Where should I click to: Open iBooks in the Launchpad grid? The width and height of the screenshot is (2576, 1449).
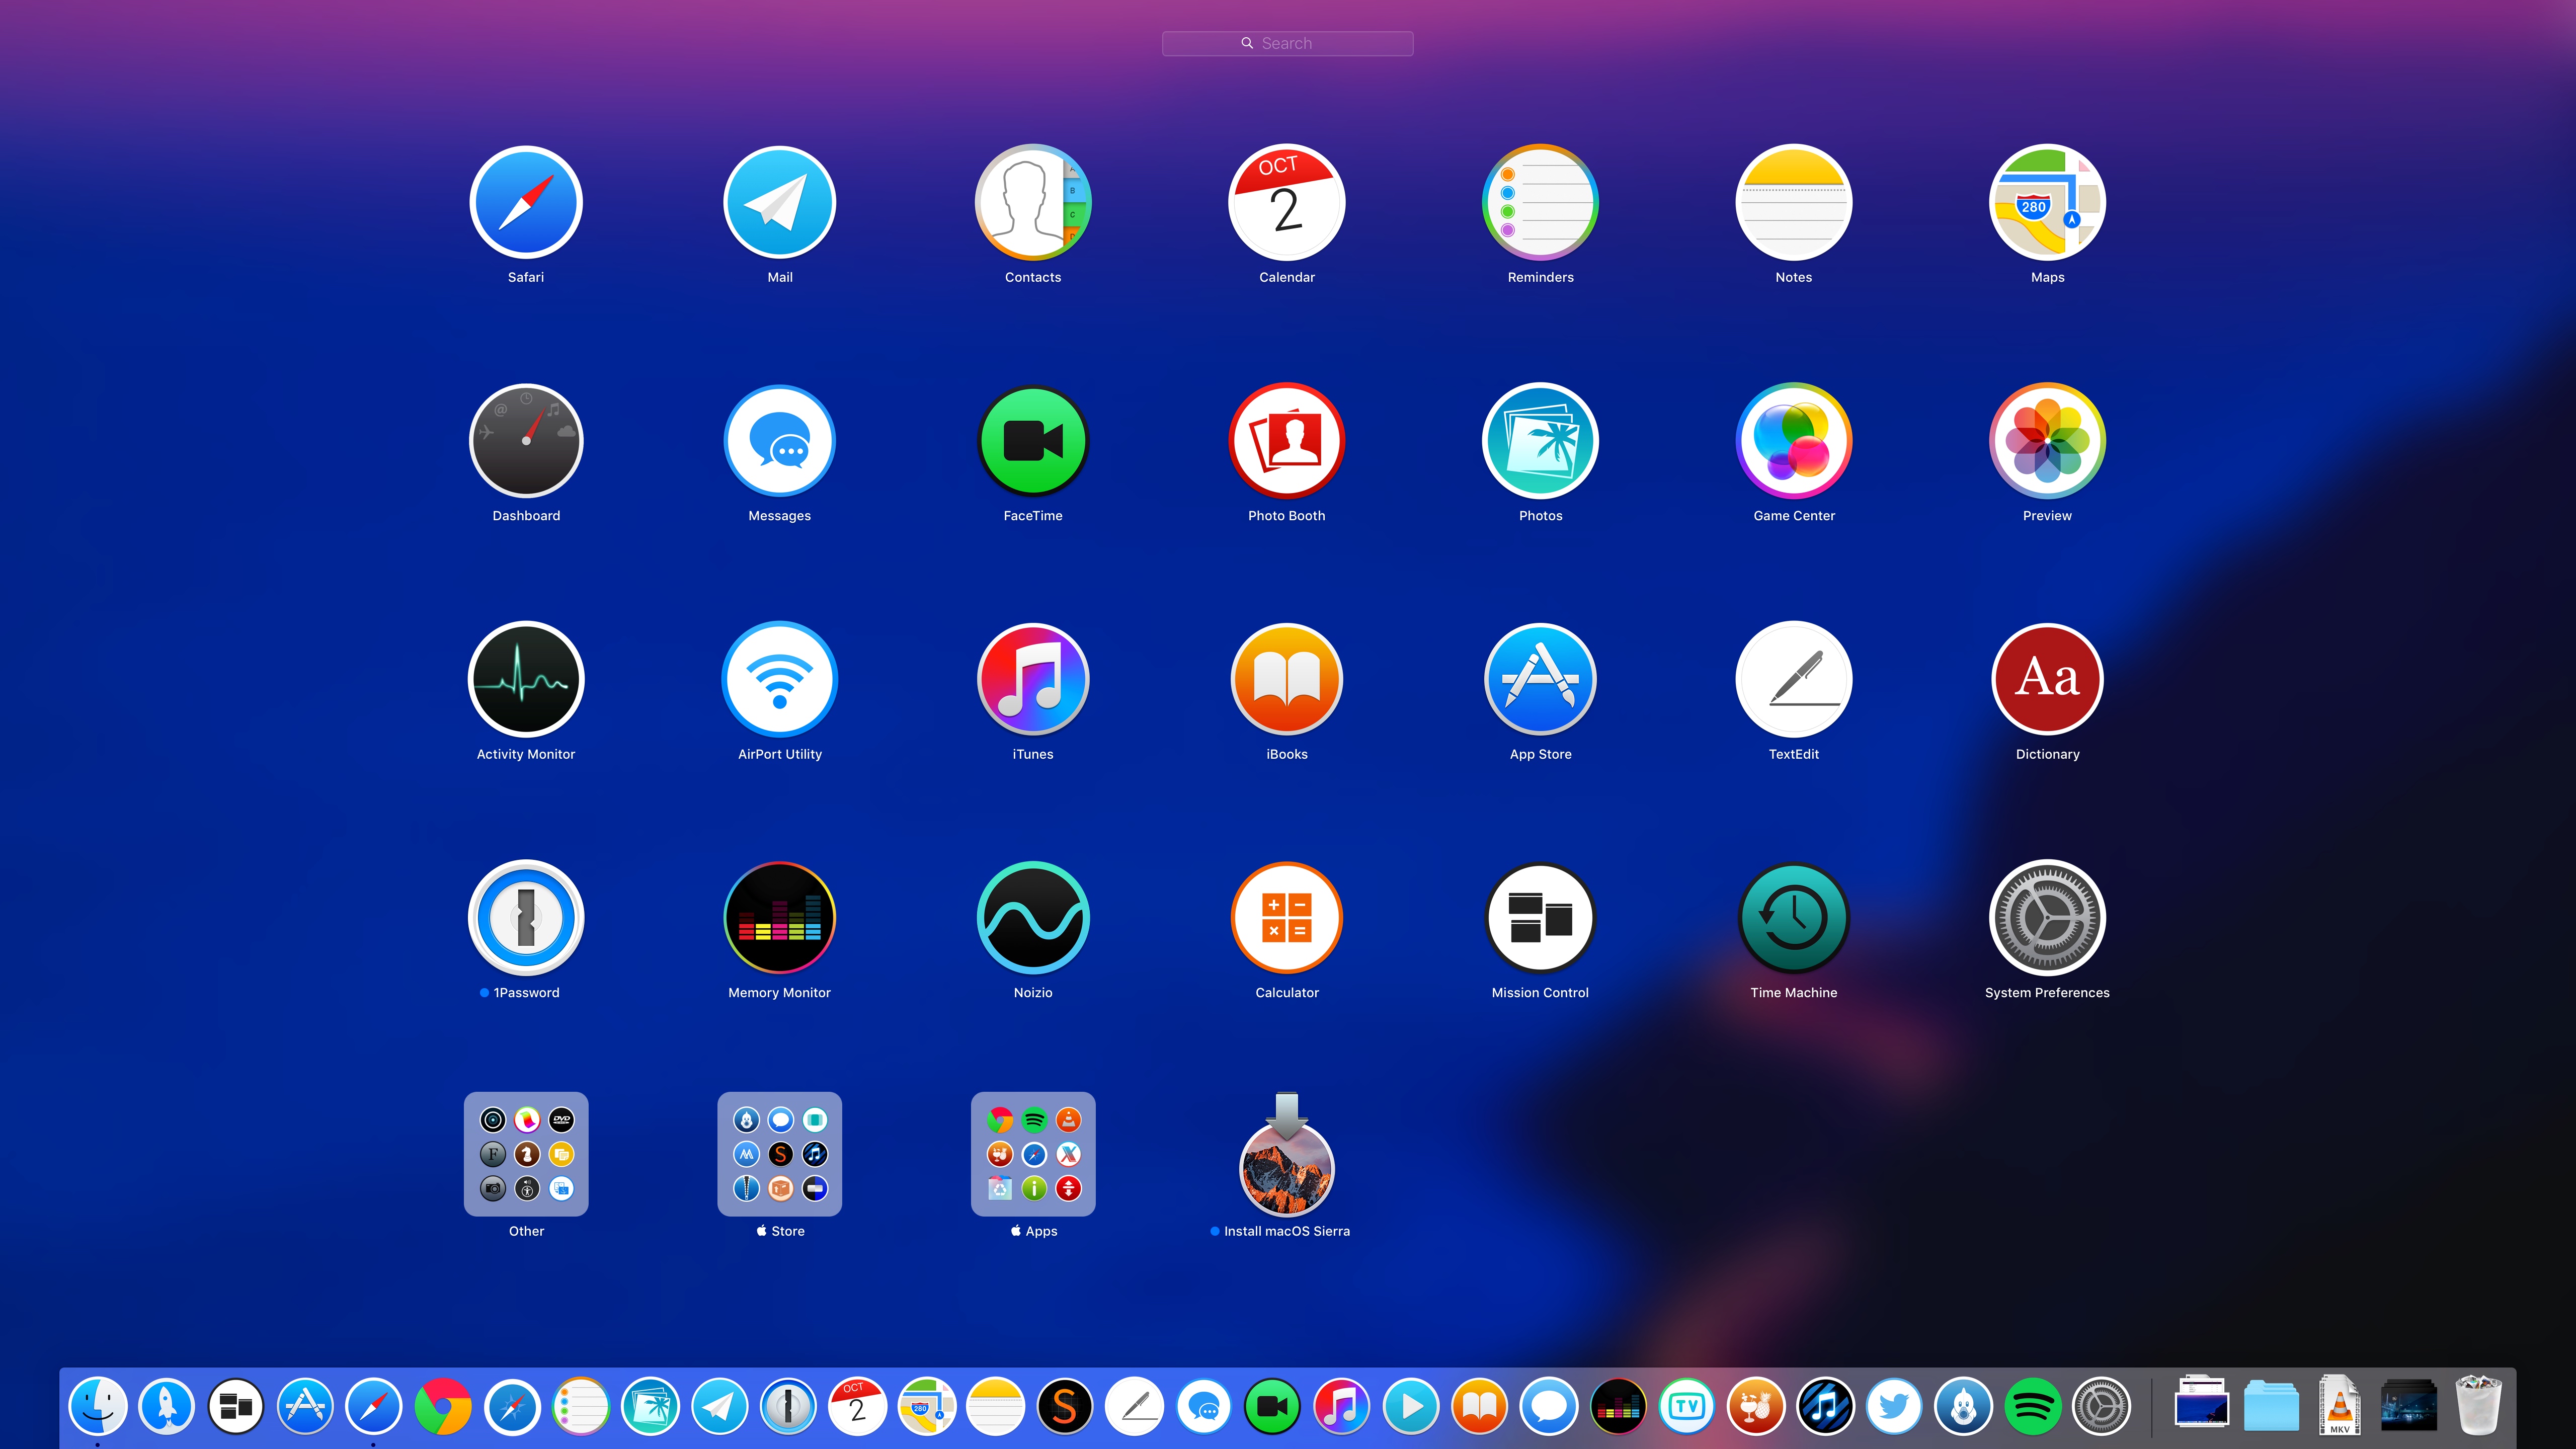1287,679
